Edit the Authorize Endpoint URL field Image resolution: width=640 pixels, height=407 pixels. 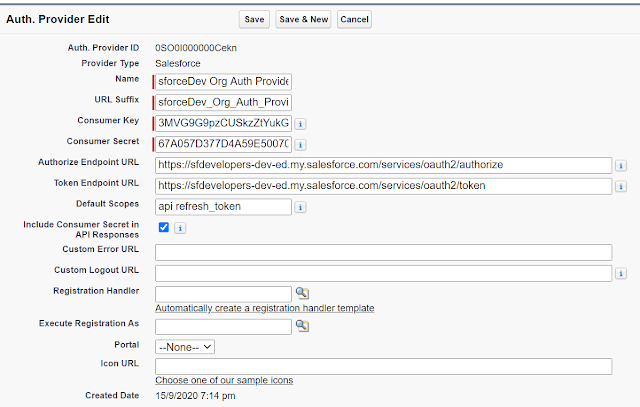coord(383,165)
